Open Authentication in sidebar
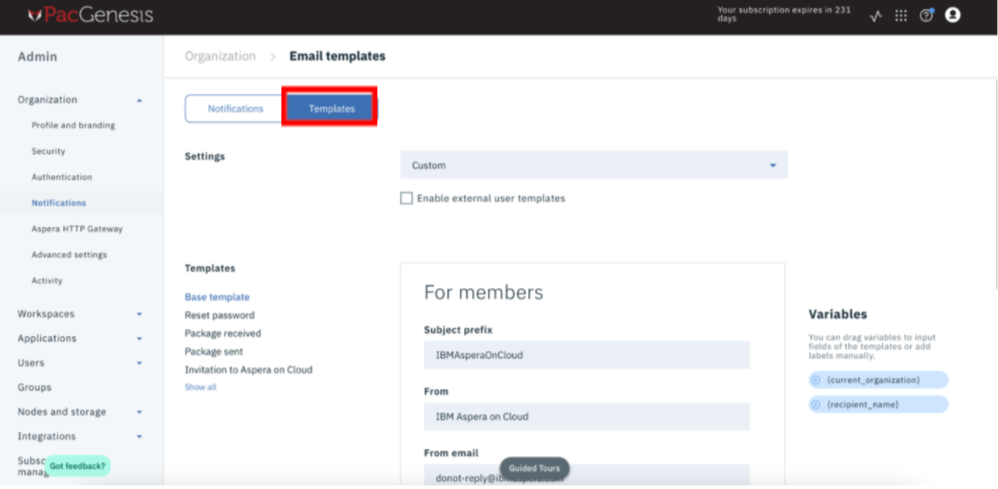The height and width of the screenshot is (489, 998). click(62, 177)
